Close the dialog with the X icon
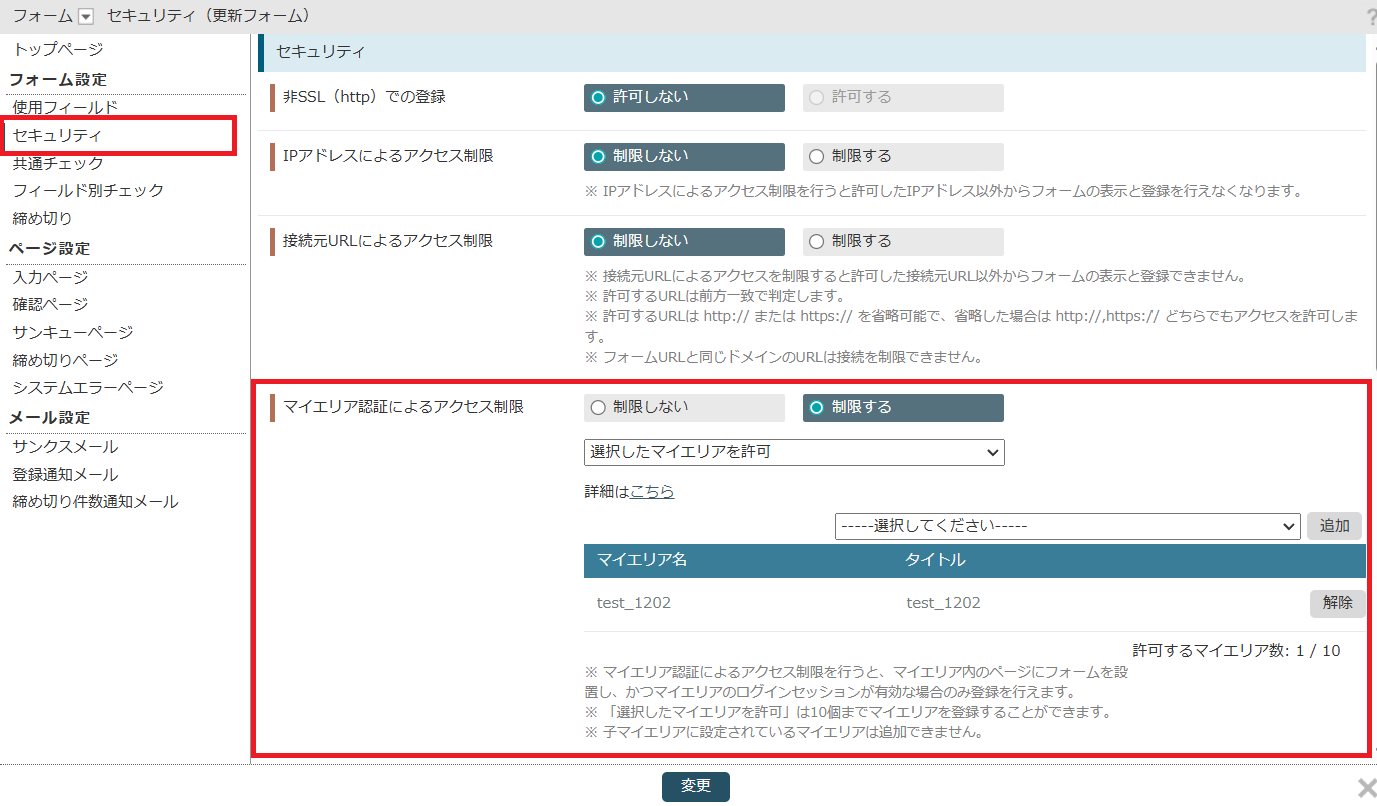Viewport: 1377px width, 806px height. tap(1366, 786)
